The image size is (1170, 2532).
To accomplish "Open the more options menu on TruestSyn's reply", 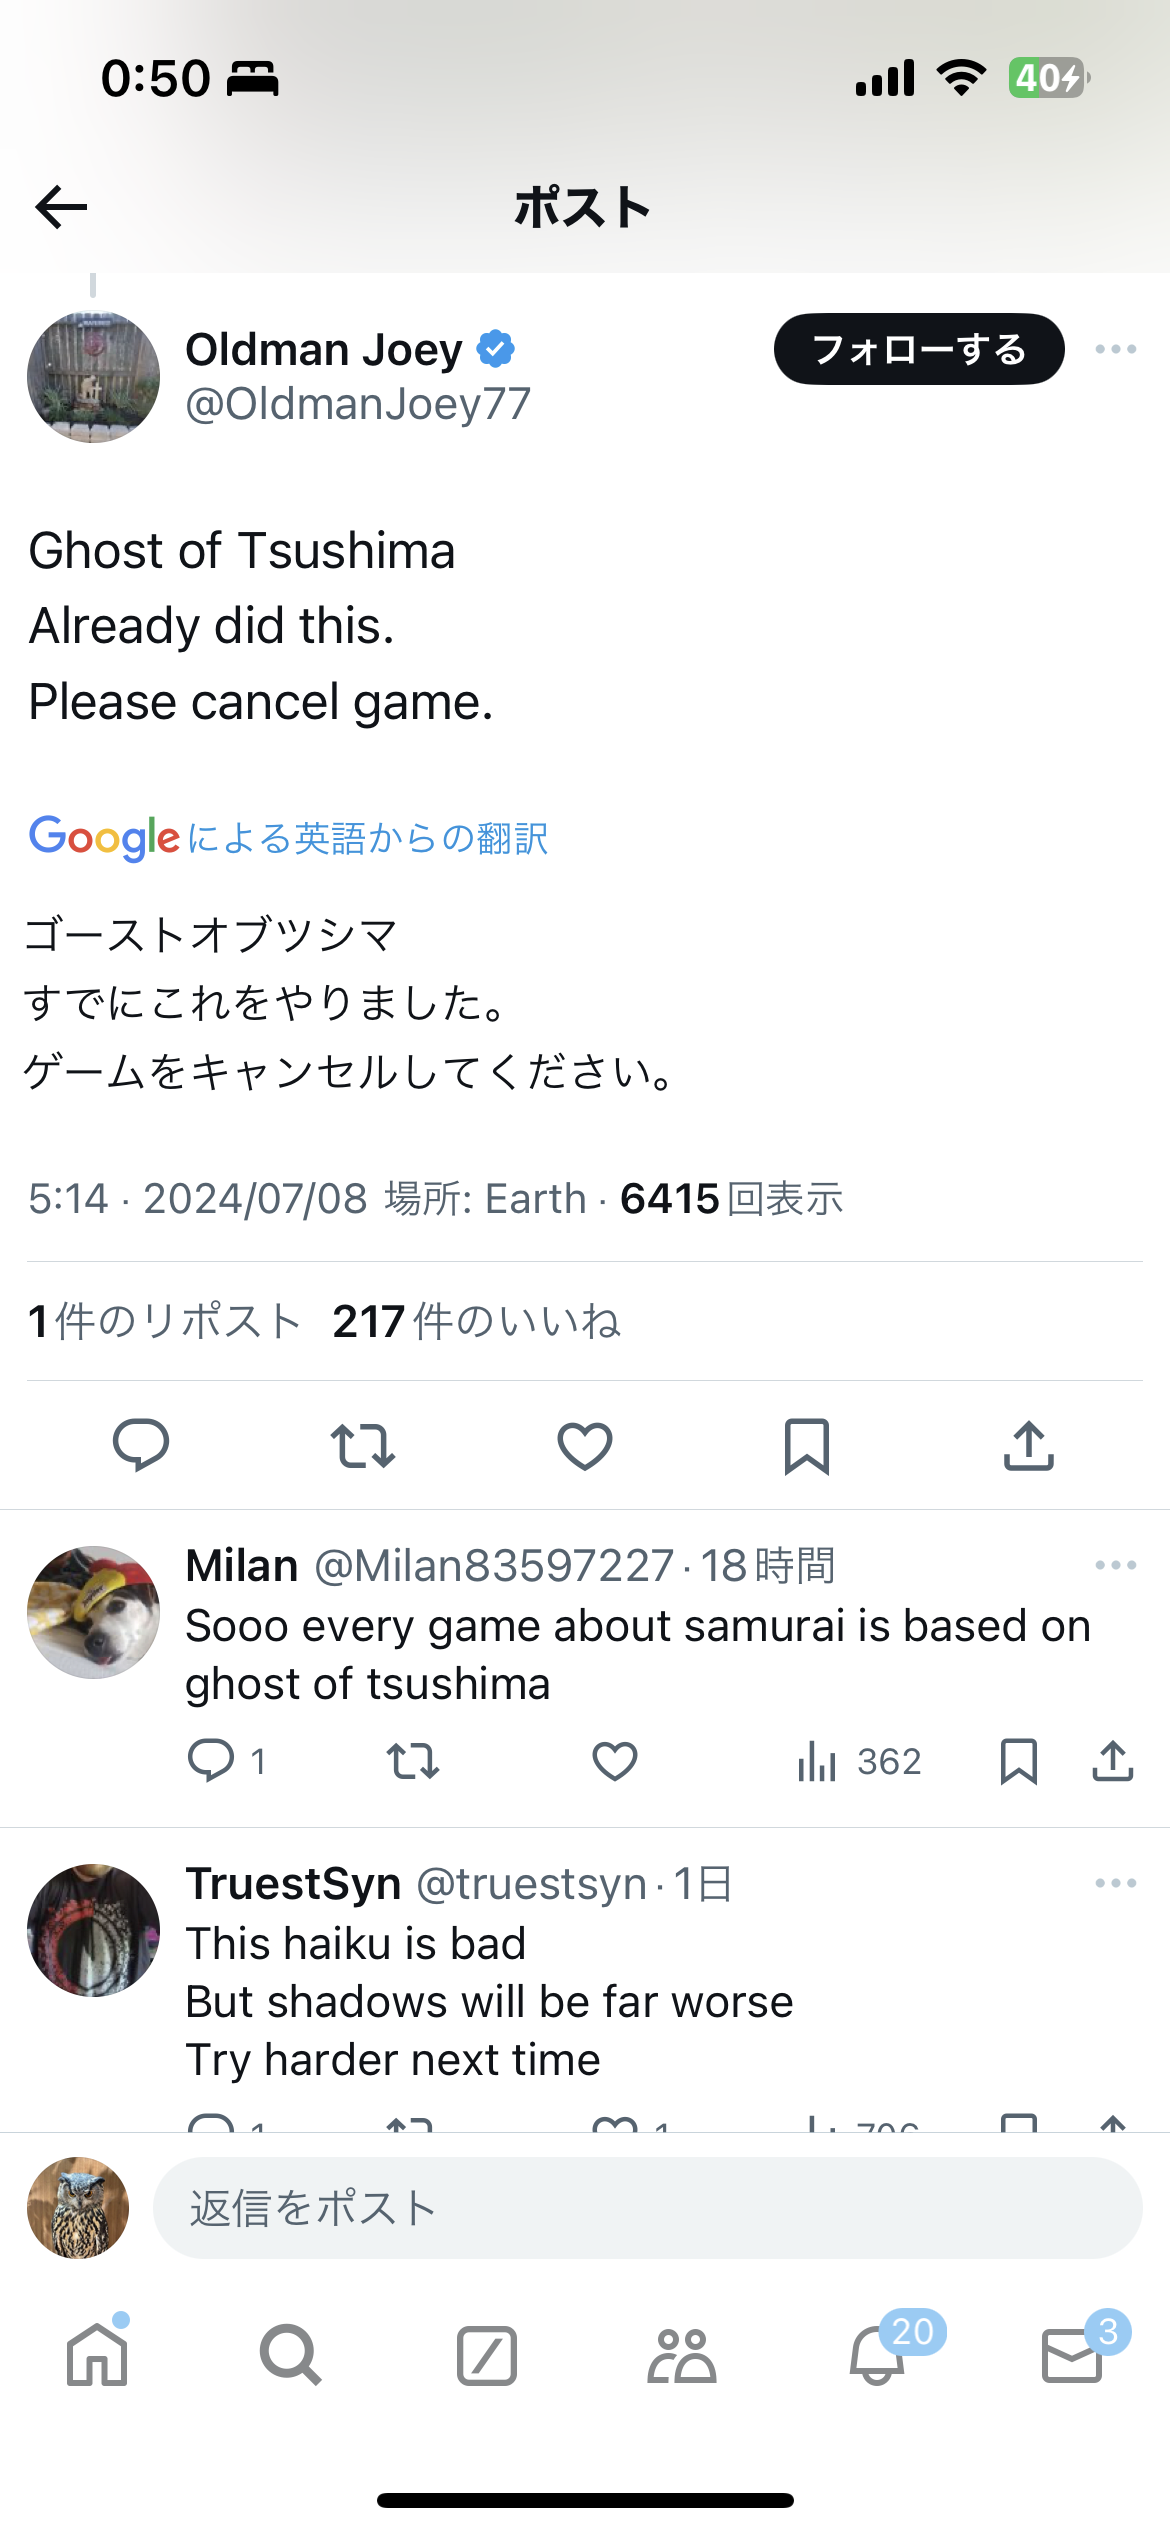I will [1115, 1883].
